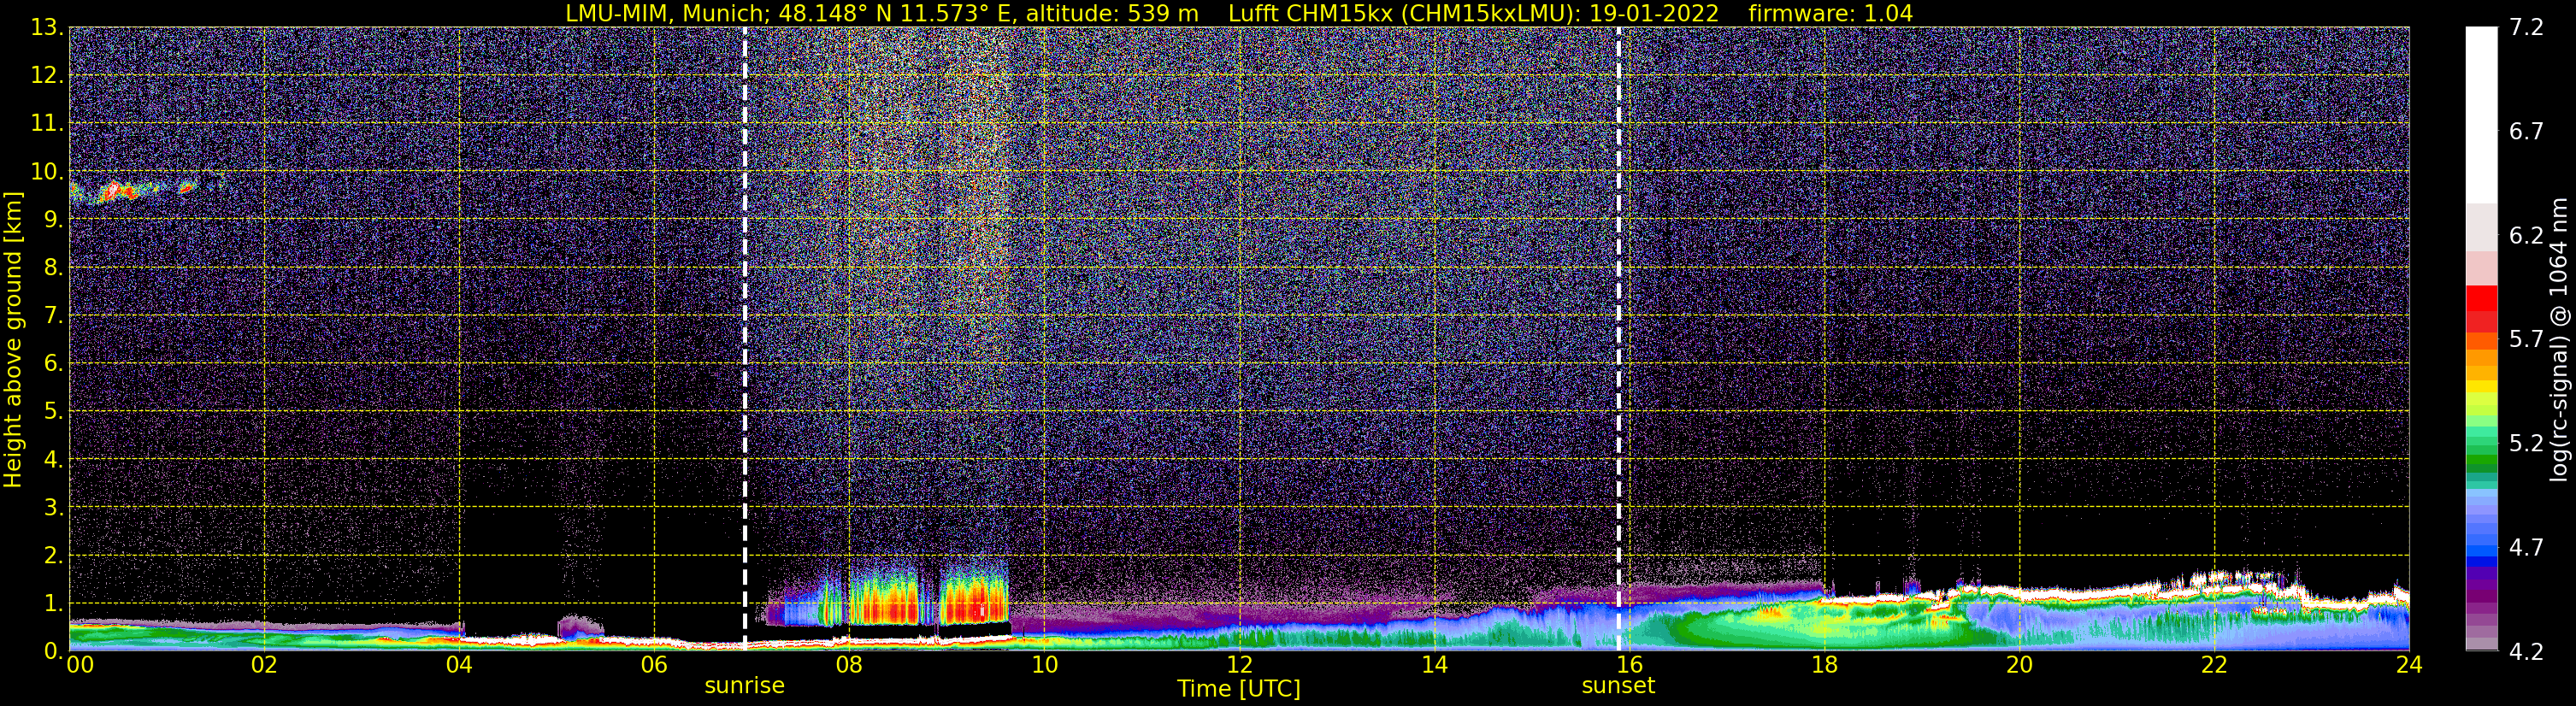Select colorbar tick label '6.2'
Screen dimensions: 2576x706
click(x=2526, y=235)
